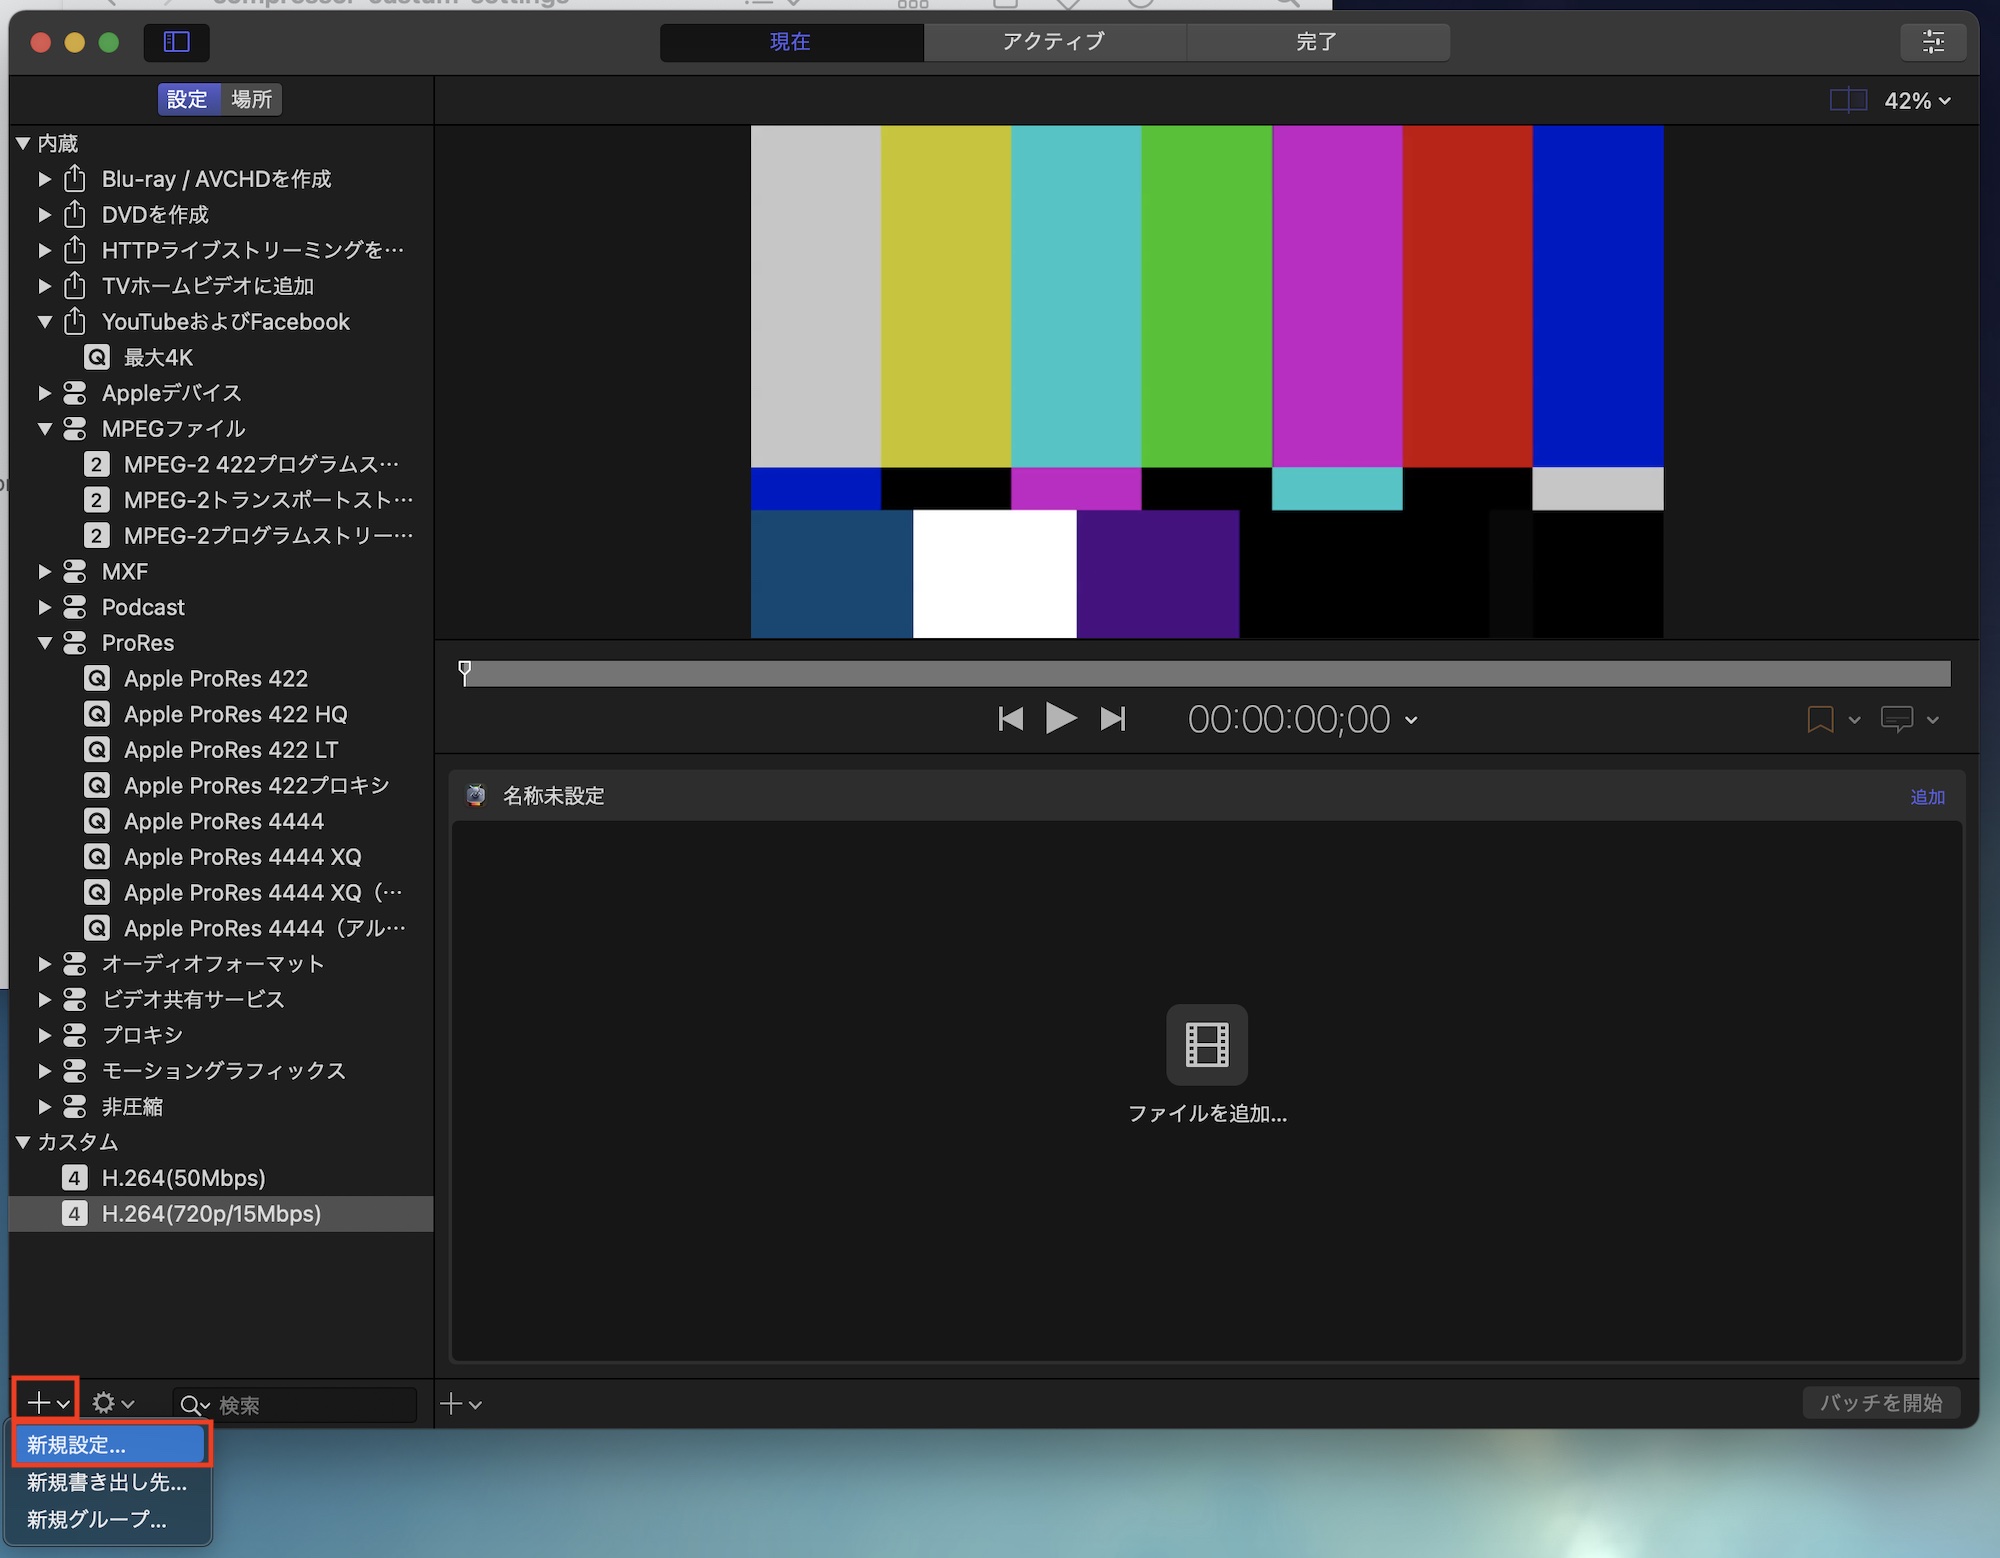Switch to the 場所 segment
The image size is (2000, 1558).
pos(251,99)
